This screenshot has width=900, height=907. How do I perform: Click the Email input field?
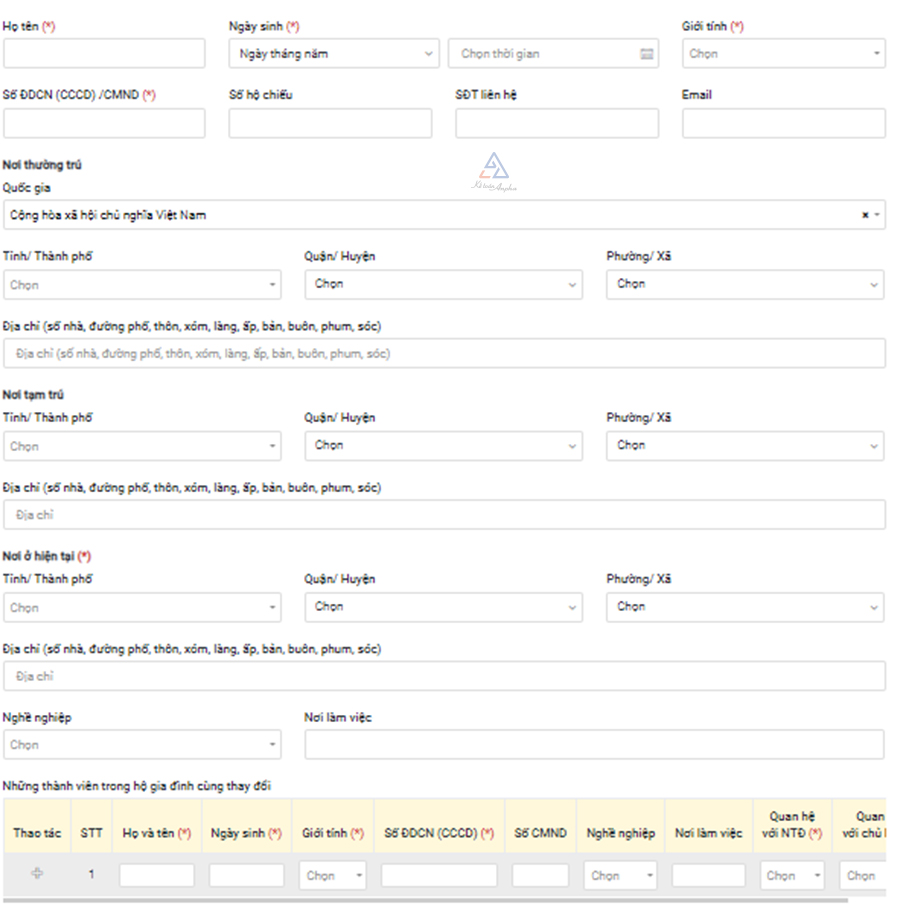tap(783, 123)
